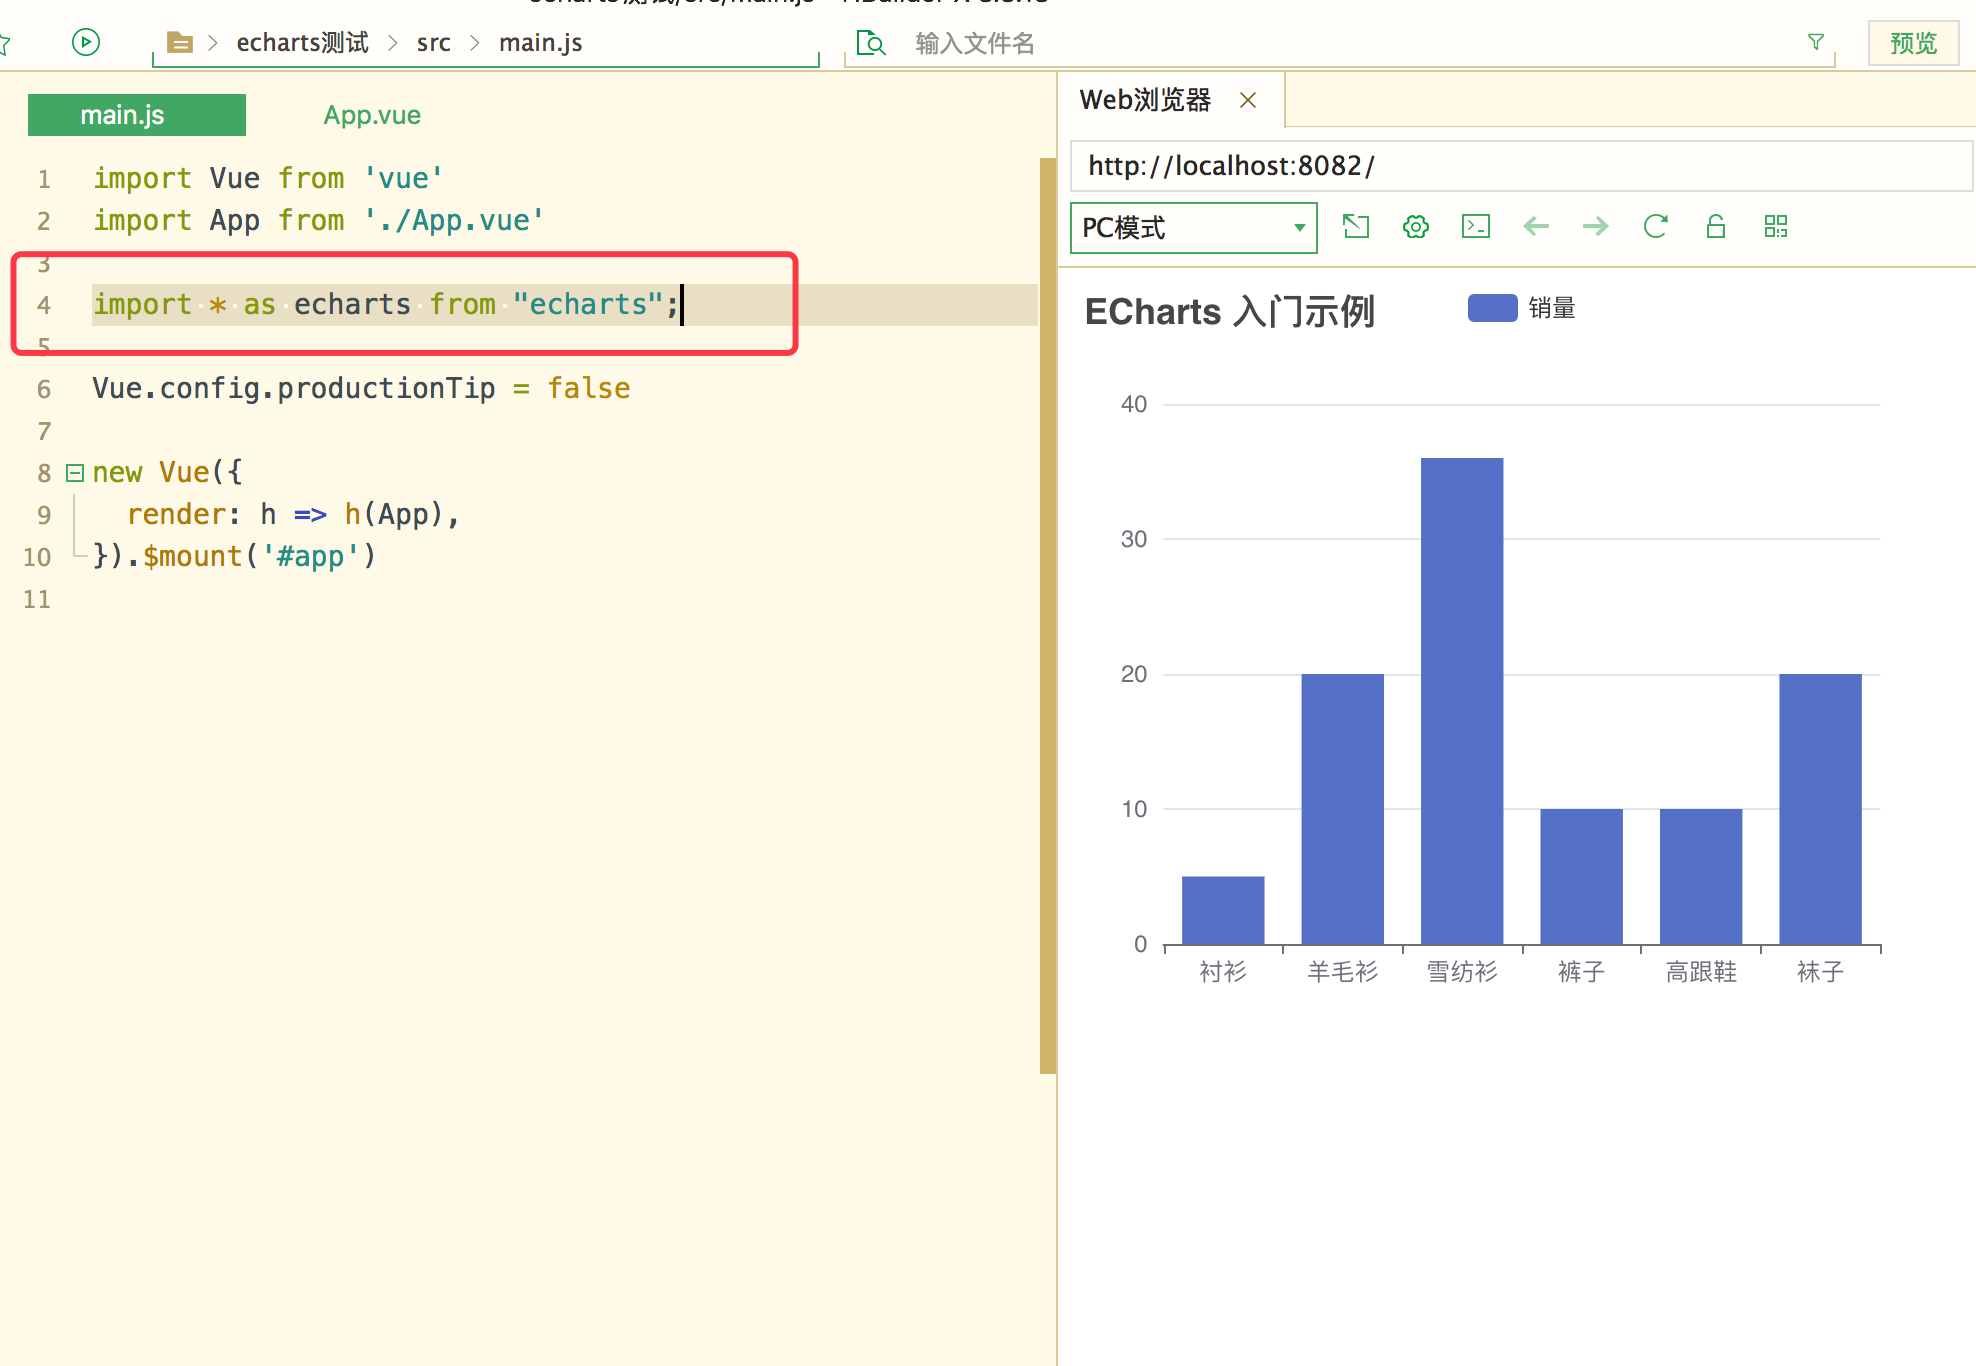1976x1366 pixels.
Task: Click line 2 import App code
Action: pos(319,220)
